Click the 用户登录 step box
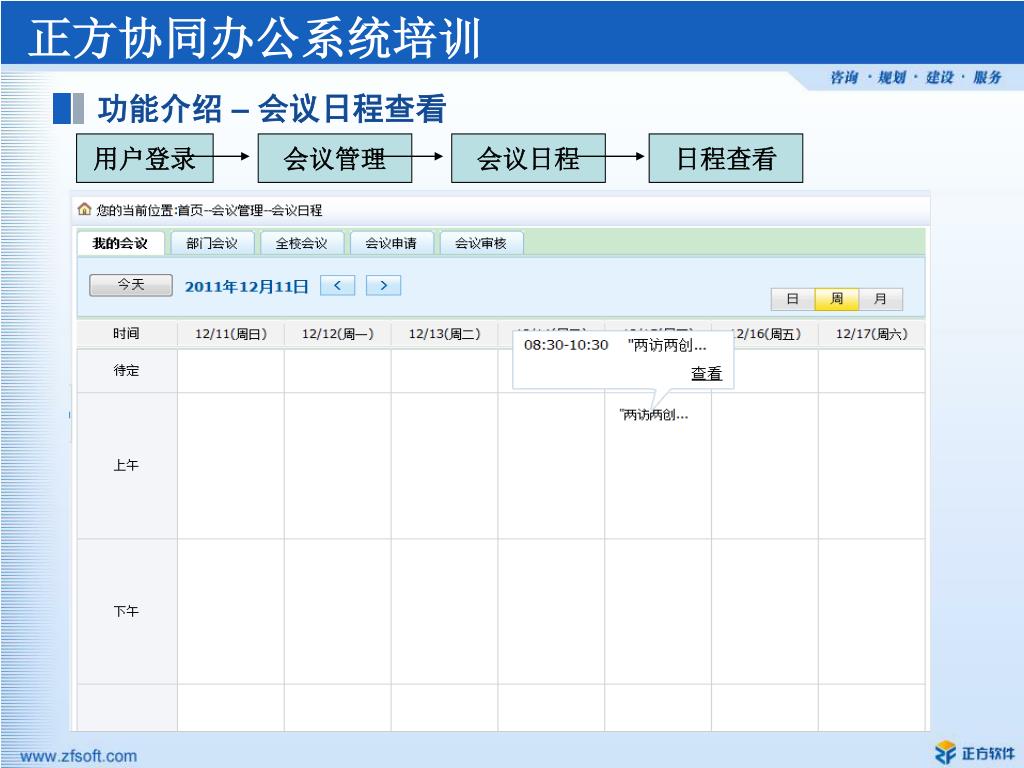The width and height of the screenshot is (1024, 768). click(x=145, y=158)
